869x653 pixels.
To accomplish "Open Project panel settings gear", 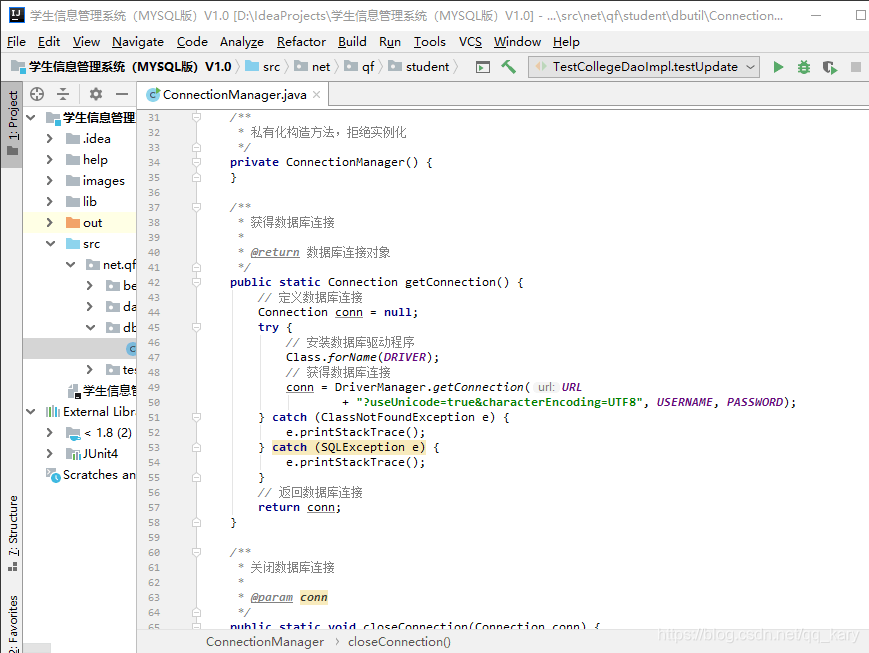I will tap(96, 94).
